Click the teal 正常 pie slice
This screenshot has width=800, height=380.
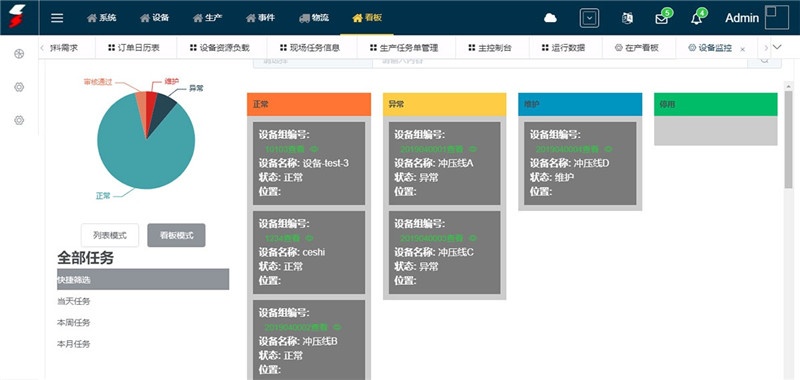pyautogui.click(x=148, y=158)
